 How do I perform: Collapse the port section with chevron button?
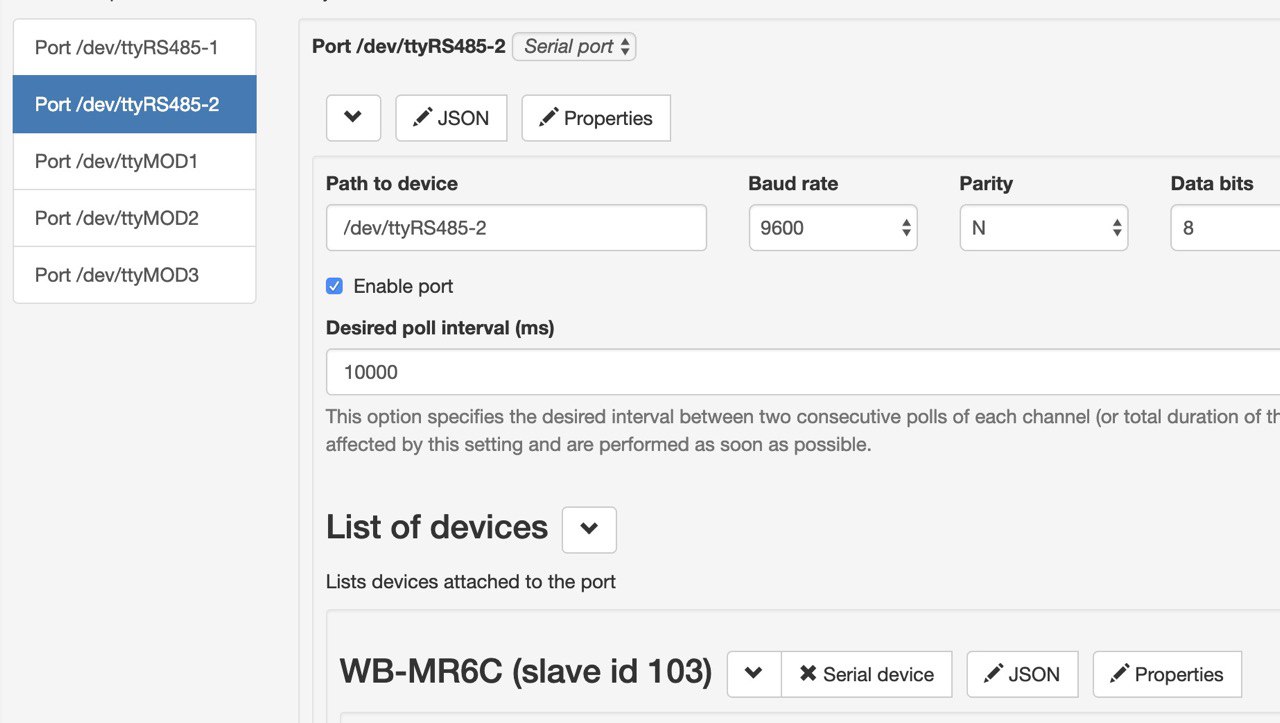coord(353,118)
